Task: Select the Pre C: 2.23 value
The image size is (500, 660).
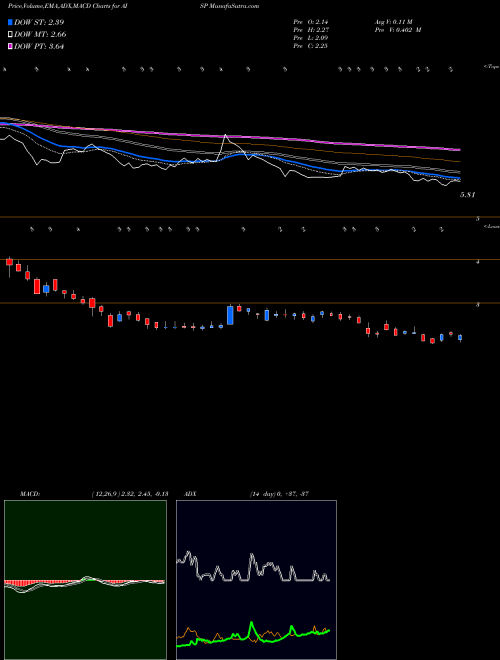Action: 311,46
